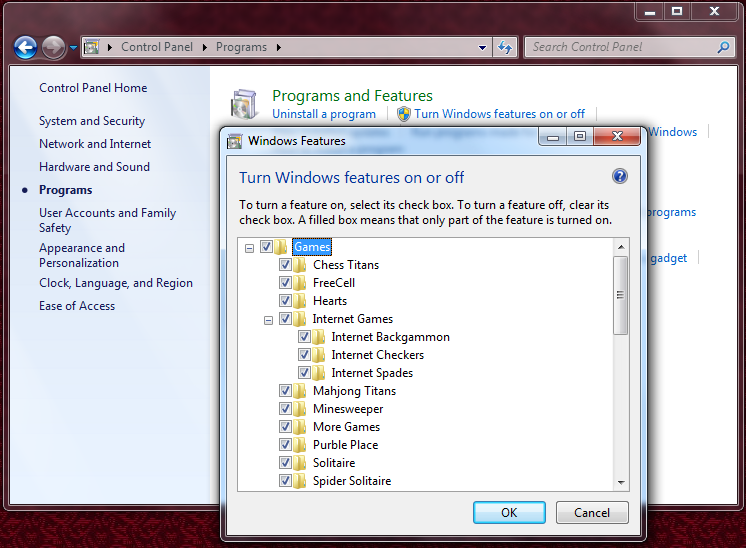The image size is (746, 548).
Task: Click scroll up arrow in features list
Action: pyautogui.click(x=621, y=247)
